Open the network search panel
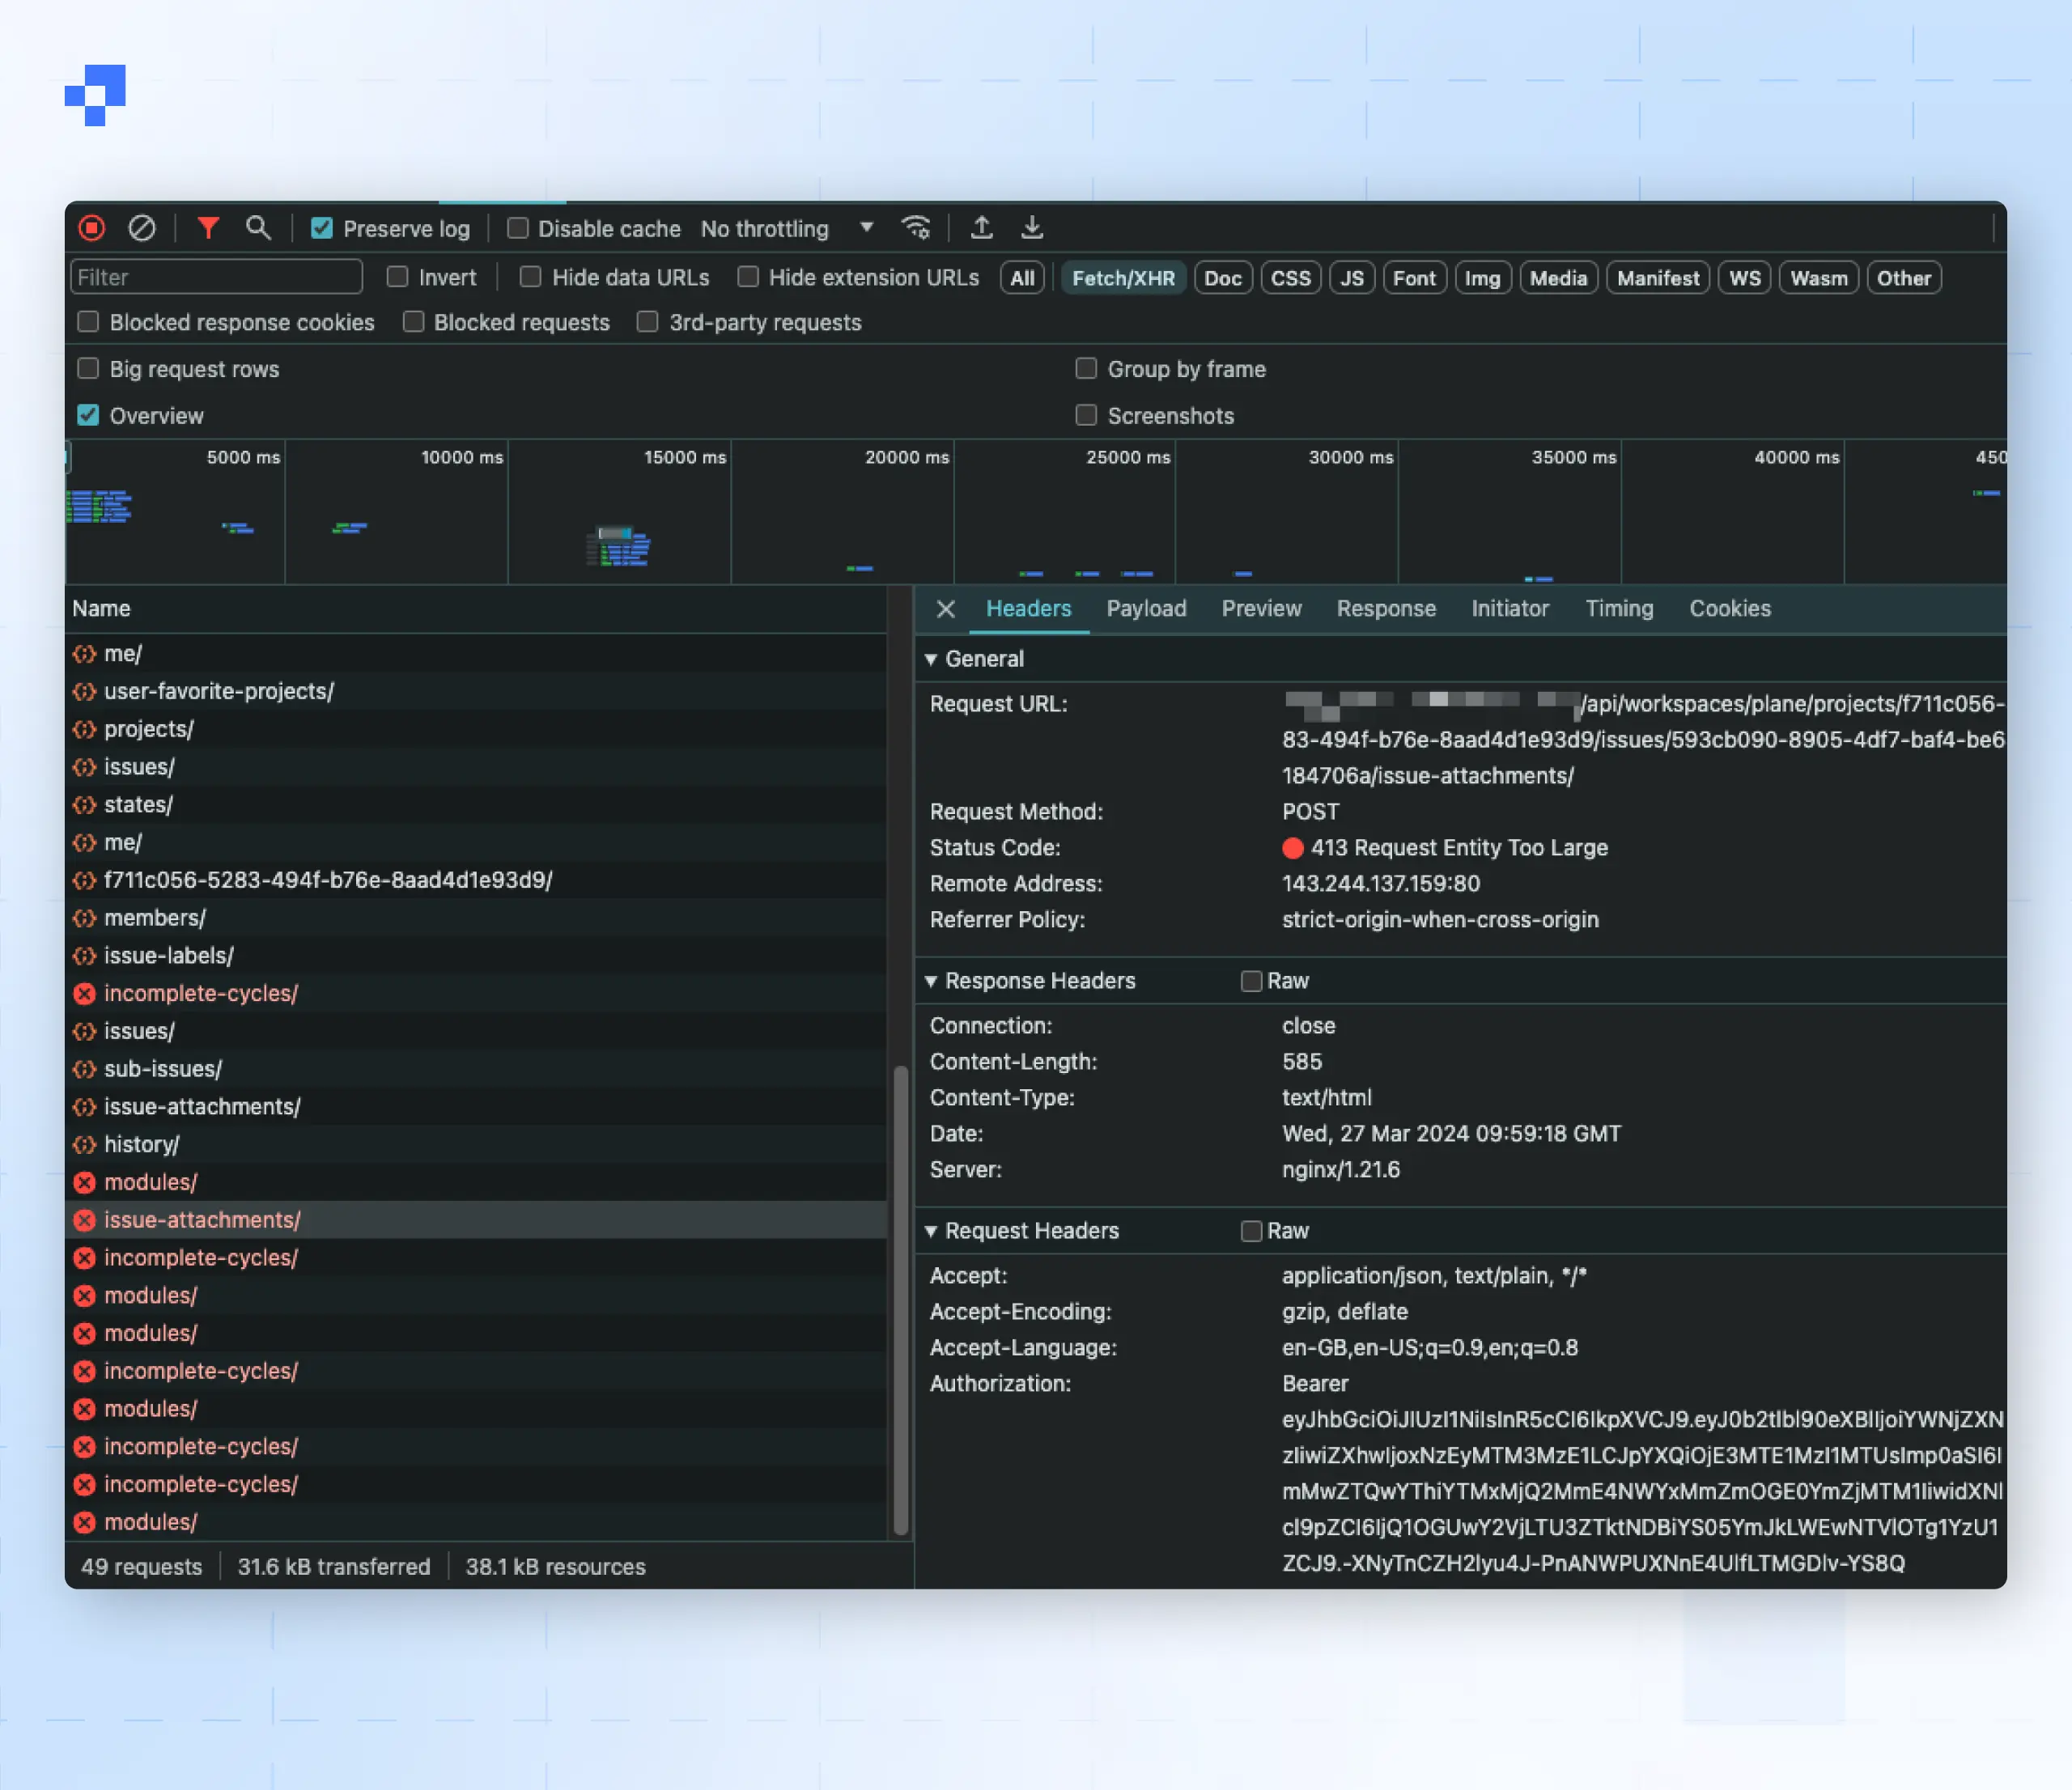The width and height of the screenshot is (2072, 1790). [258, 228]
